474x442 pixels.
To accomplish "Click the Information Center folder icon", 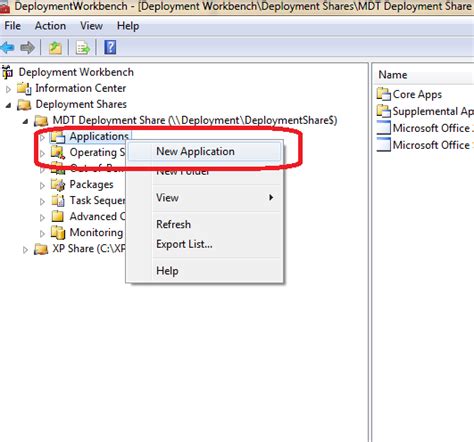I will [24, 88].
